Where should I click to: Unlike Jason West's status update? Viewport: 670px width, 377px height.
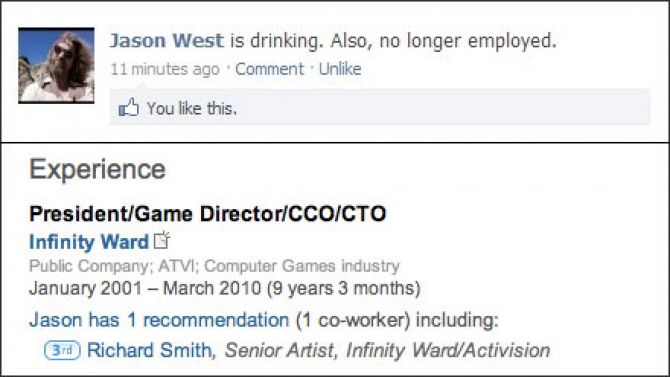[340, 69]
